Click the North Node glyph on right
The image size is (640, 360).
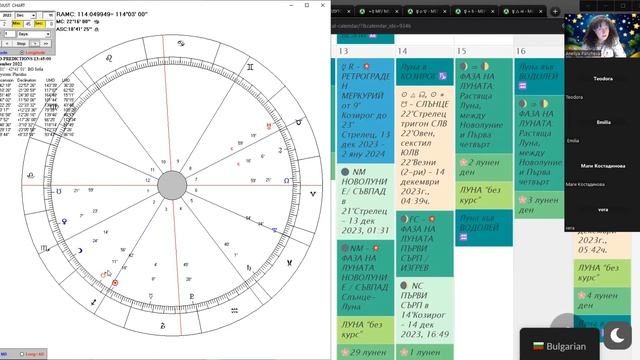[x=287, y=180]
